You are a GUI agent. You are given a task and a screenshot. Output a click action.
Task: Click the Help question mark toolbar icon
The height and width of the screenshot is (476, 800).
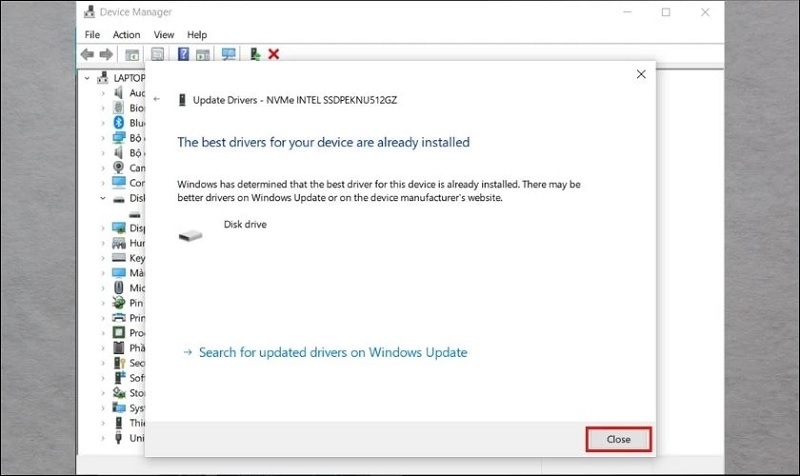coord(183,54)
